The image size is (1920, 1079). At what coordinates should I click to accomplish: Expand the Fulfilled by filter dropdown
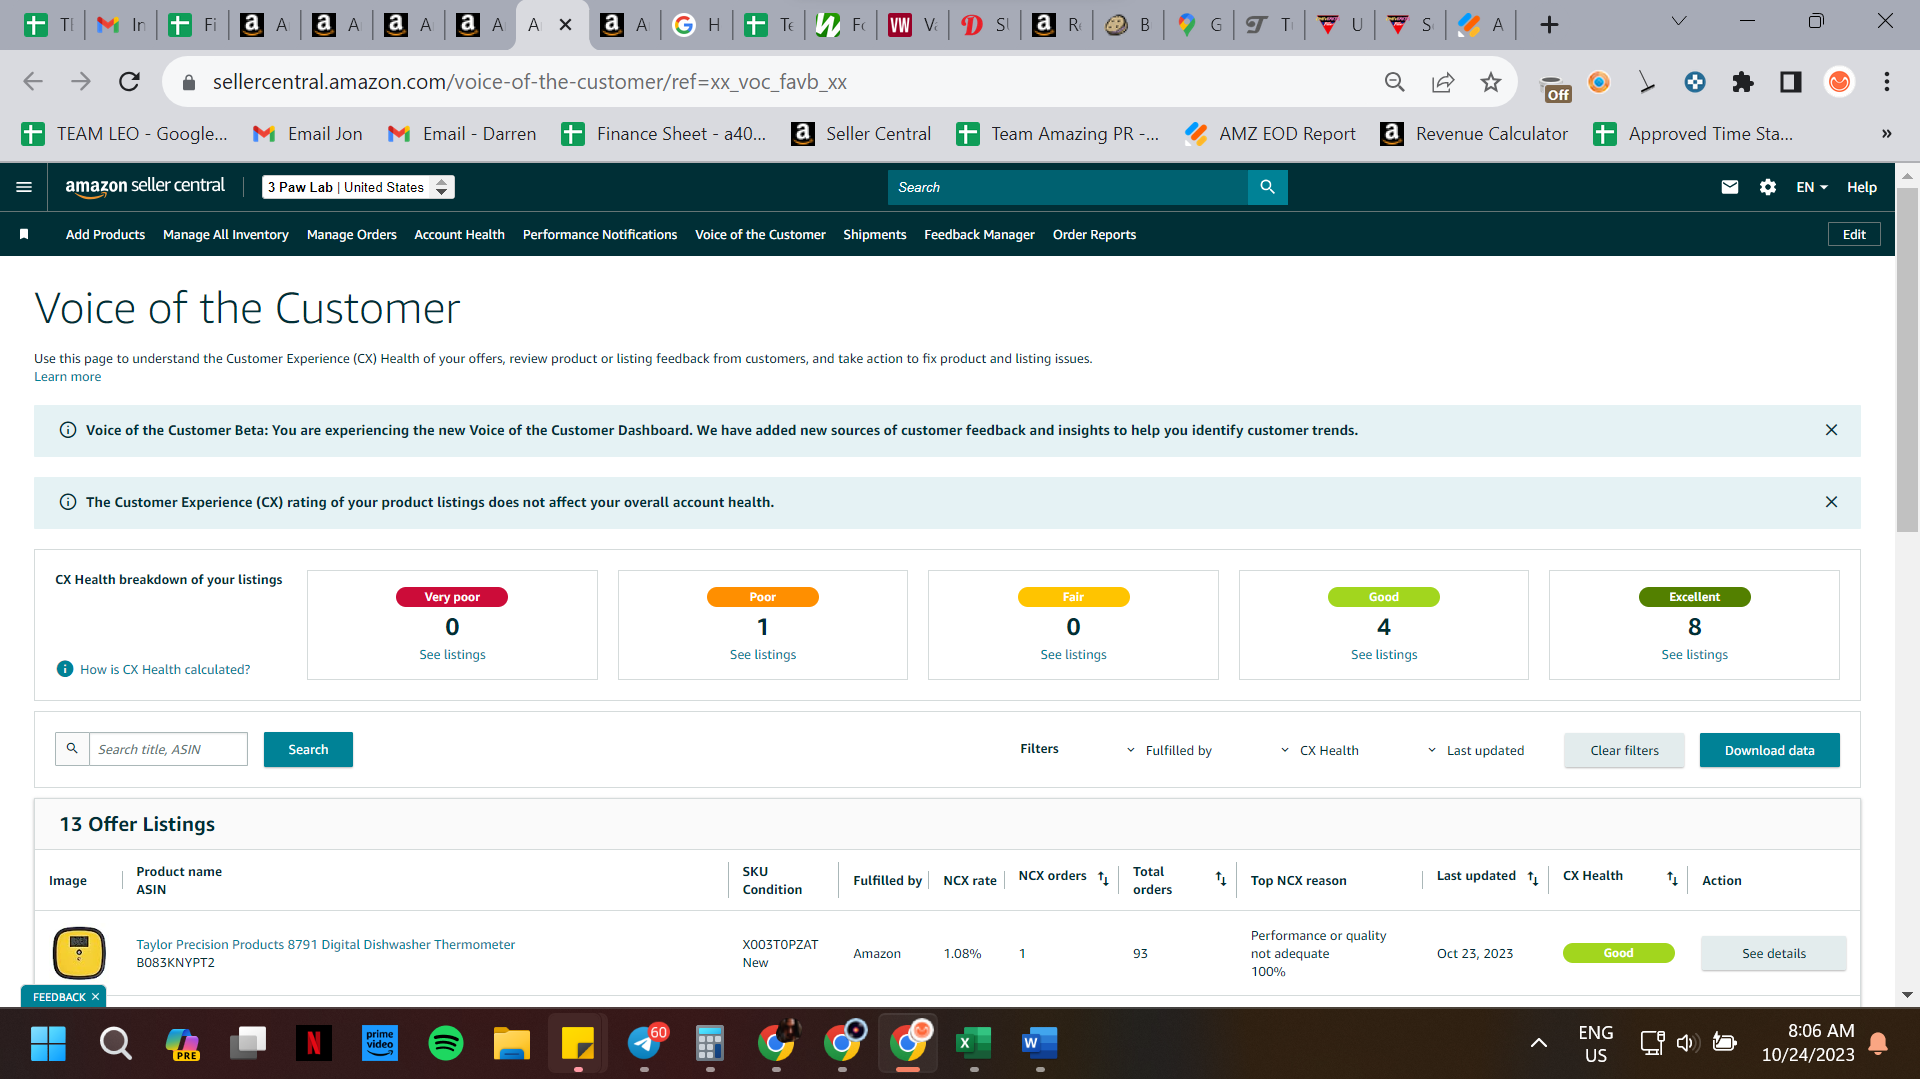point(1168,750)
